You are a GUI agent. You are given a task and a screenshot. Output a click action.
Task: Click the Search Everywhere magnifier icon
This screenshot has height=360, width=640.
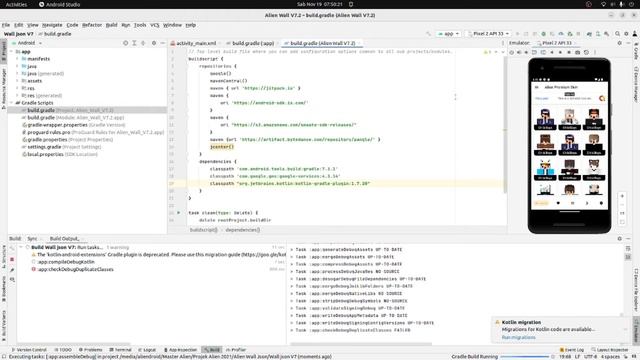(x=618, y=34)
